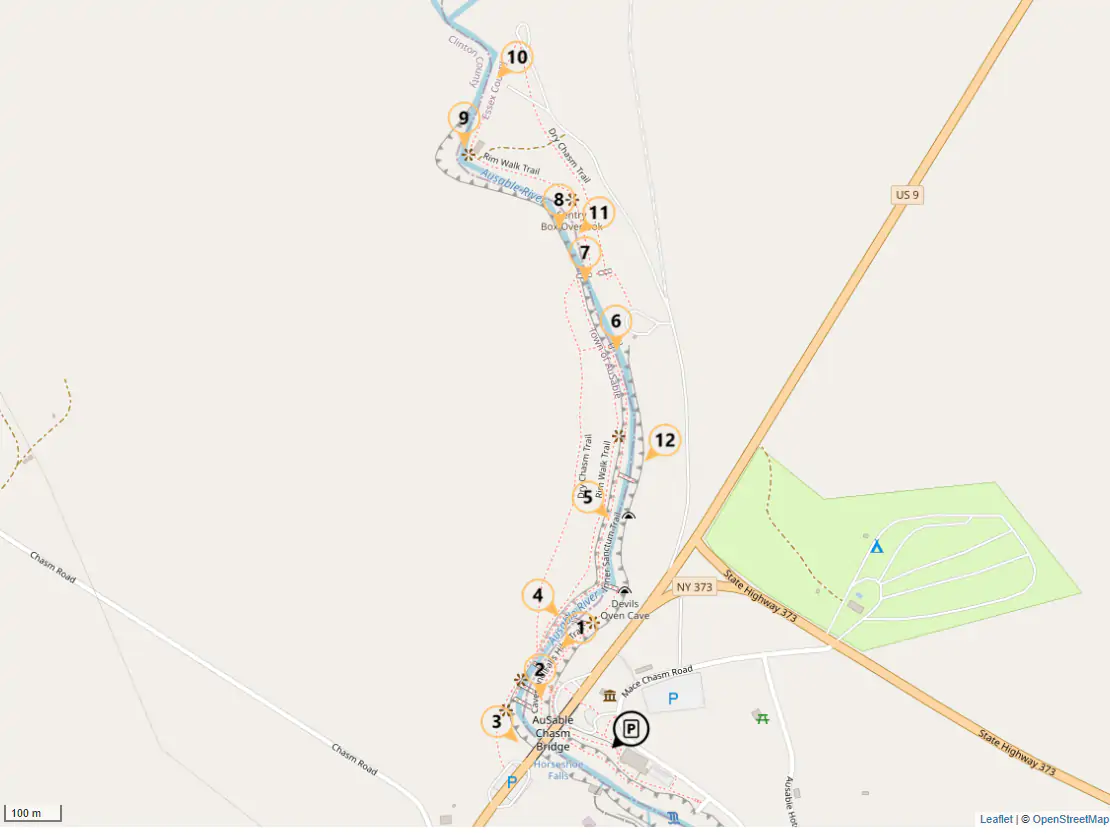Open waypoint marker number 5

point(588,497)
